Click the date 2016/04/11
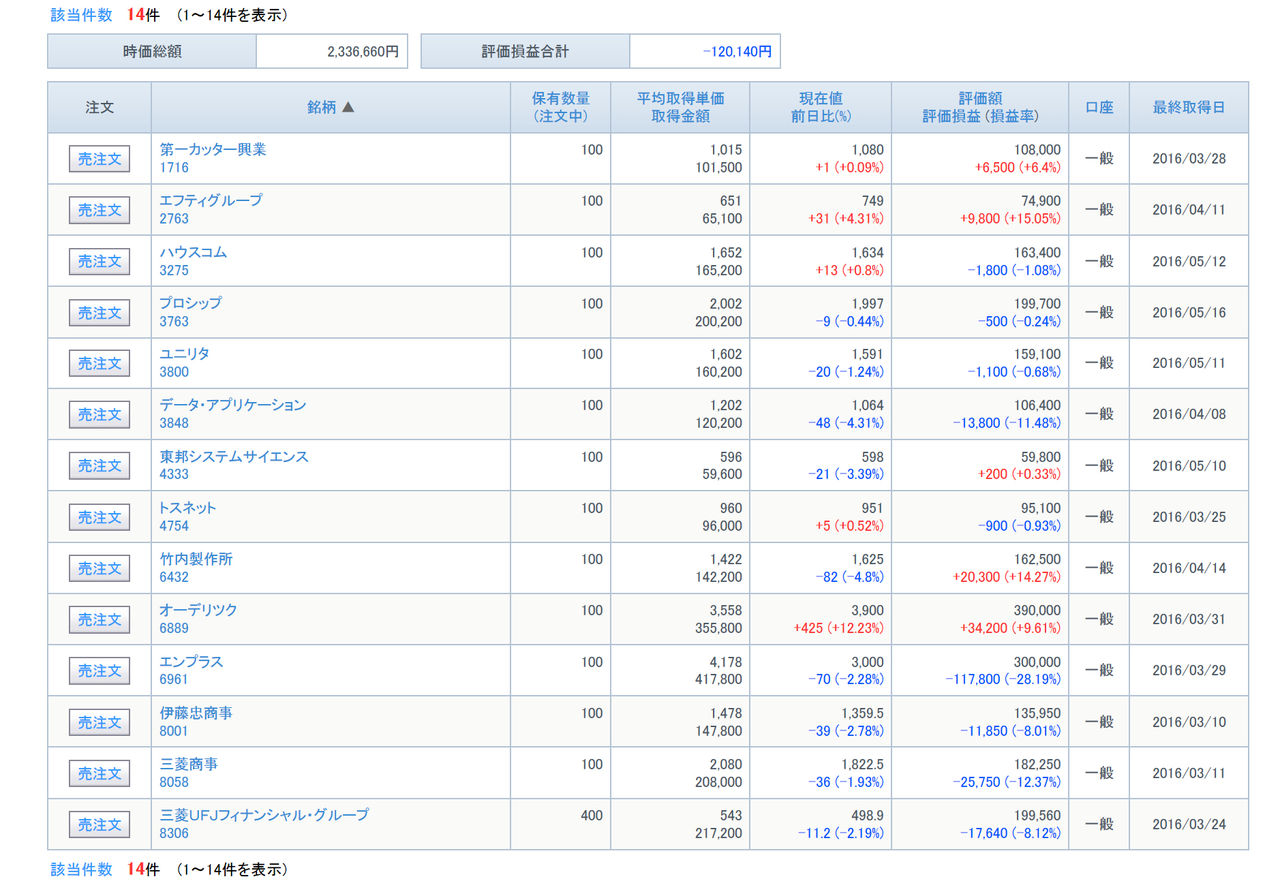The height and width of the screenshot is (894, 1280). (1189, 210)
